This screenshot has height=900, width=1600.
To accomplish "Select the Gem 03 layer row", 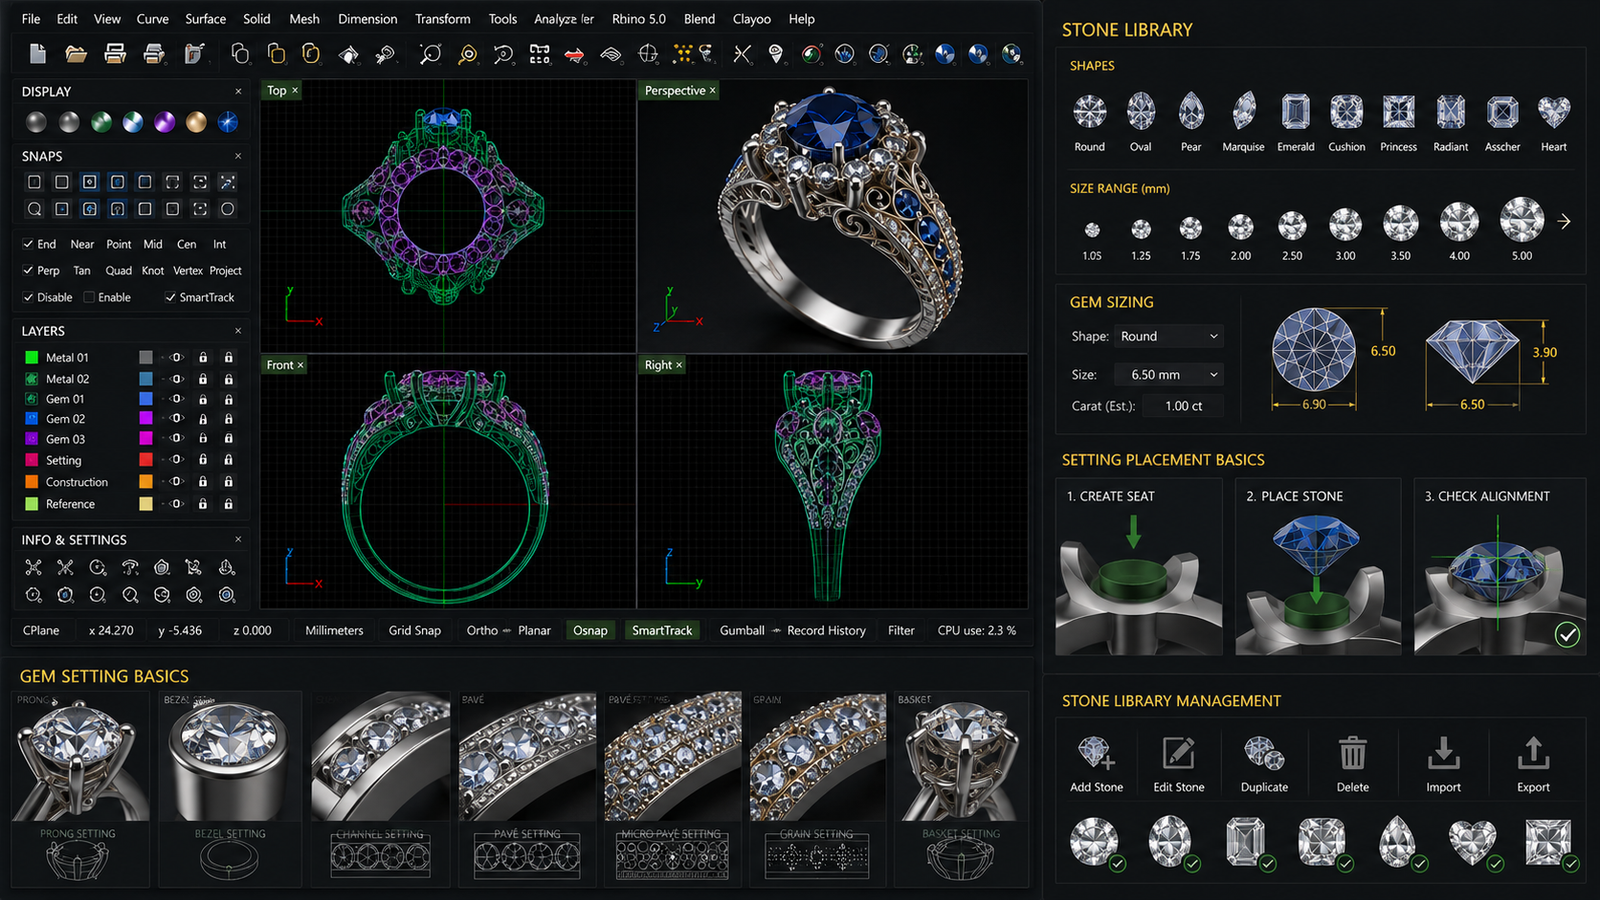I will click(130, 439).
